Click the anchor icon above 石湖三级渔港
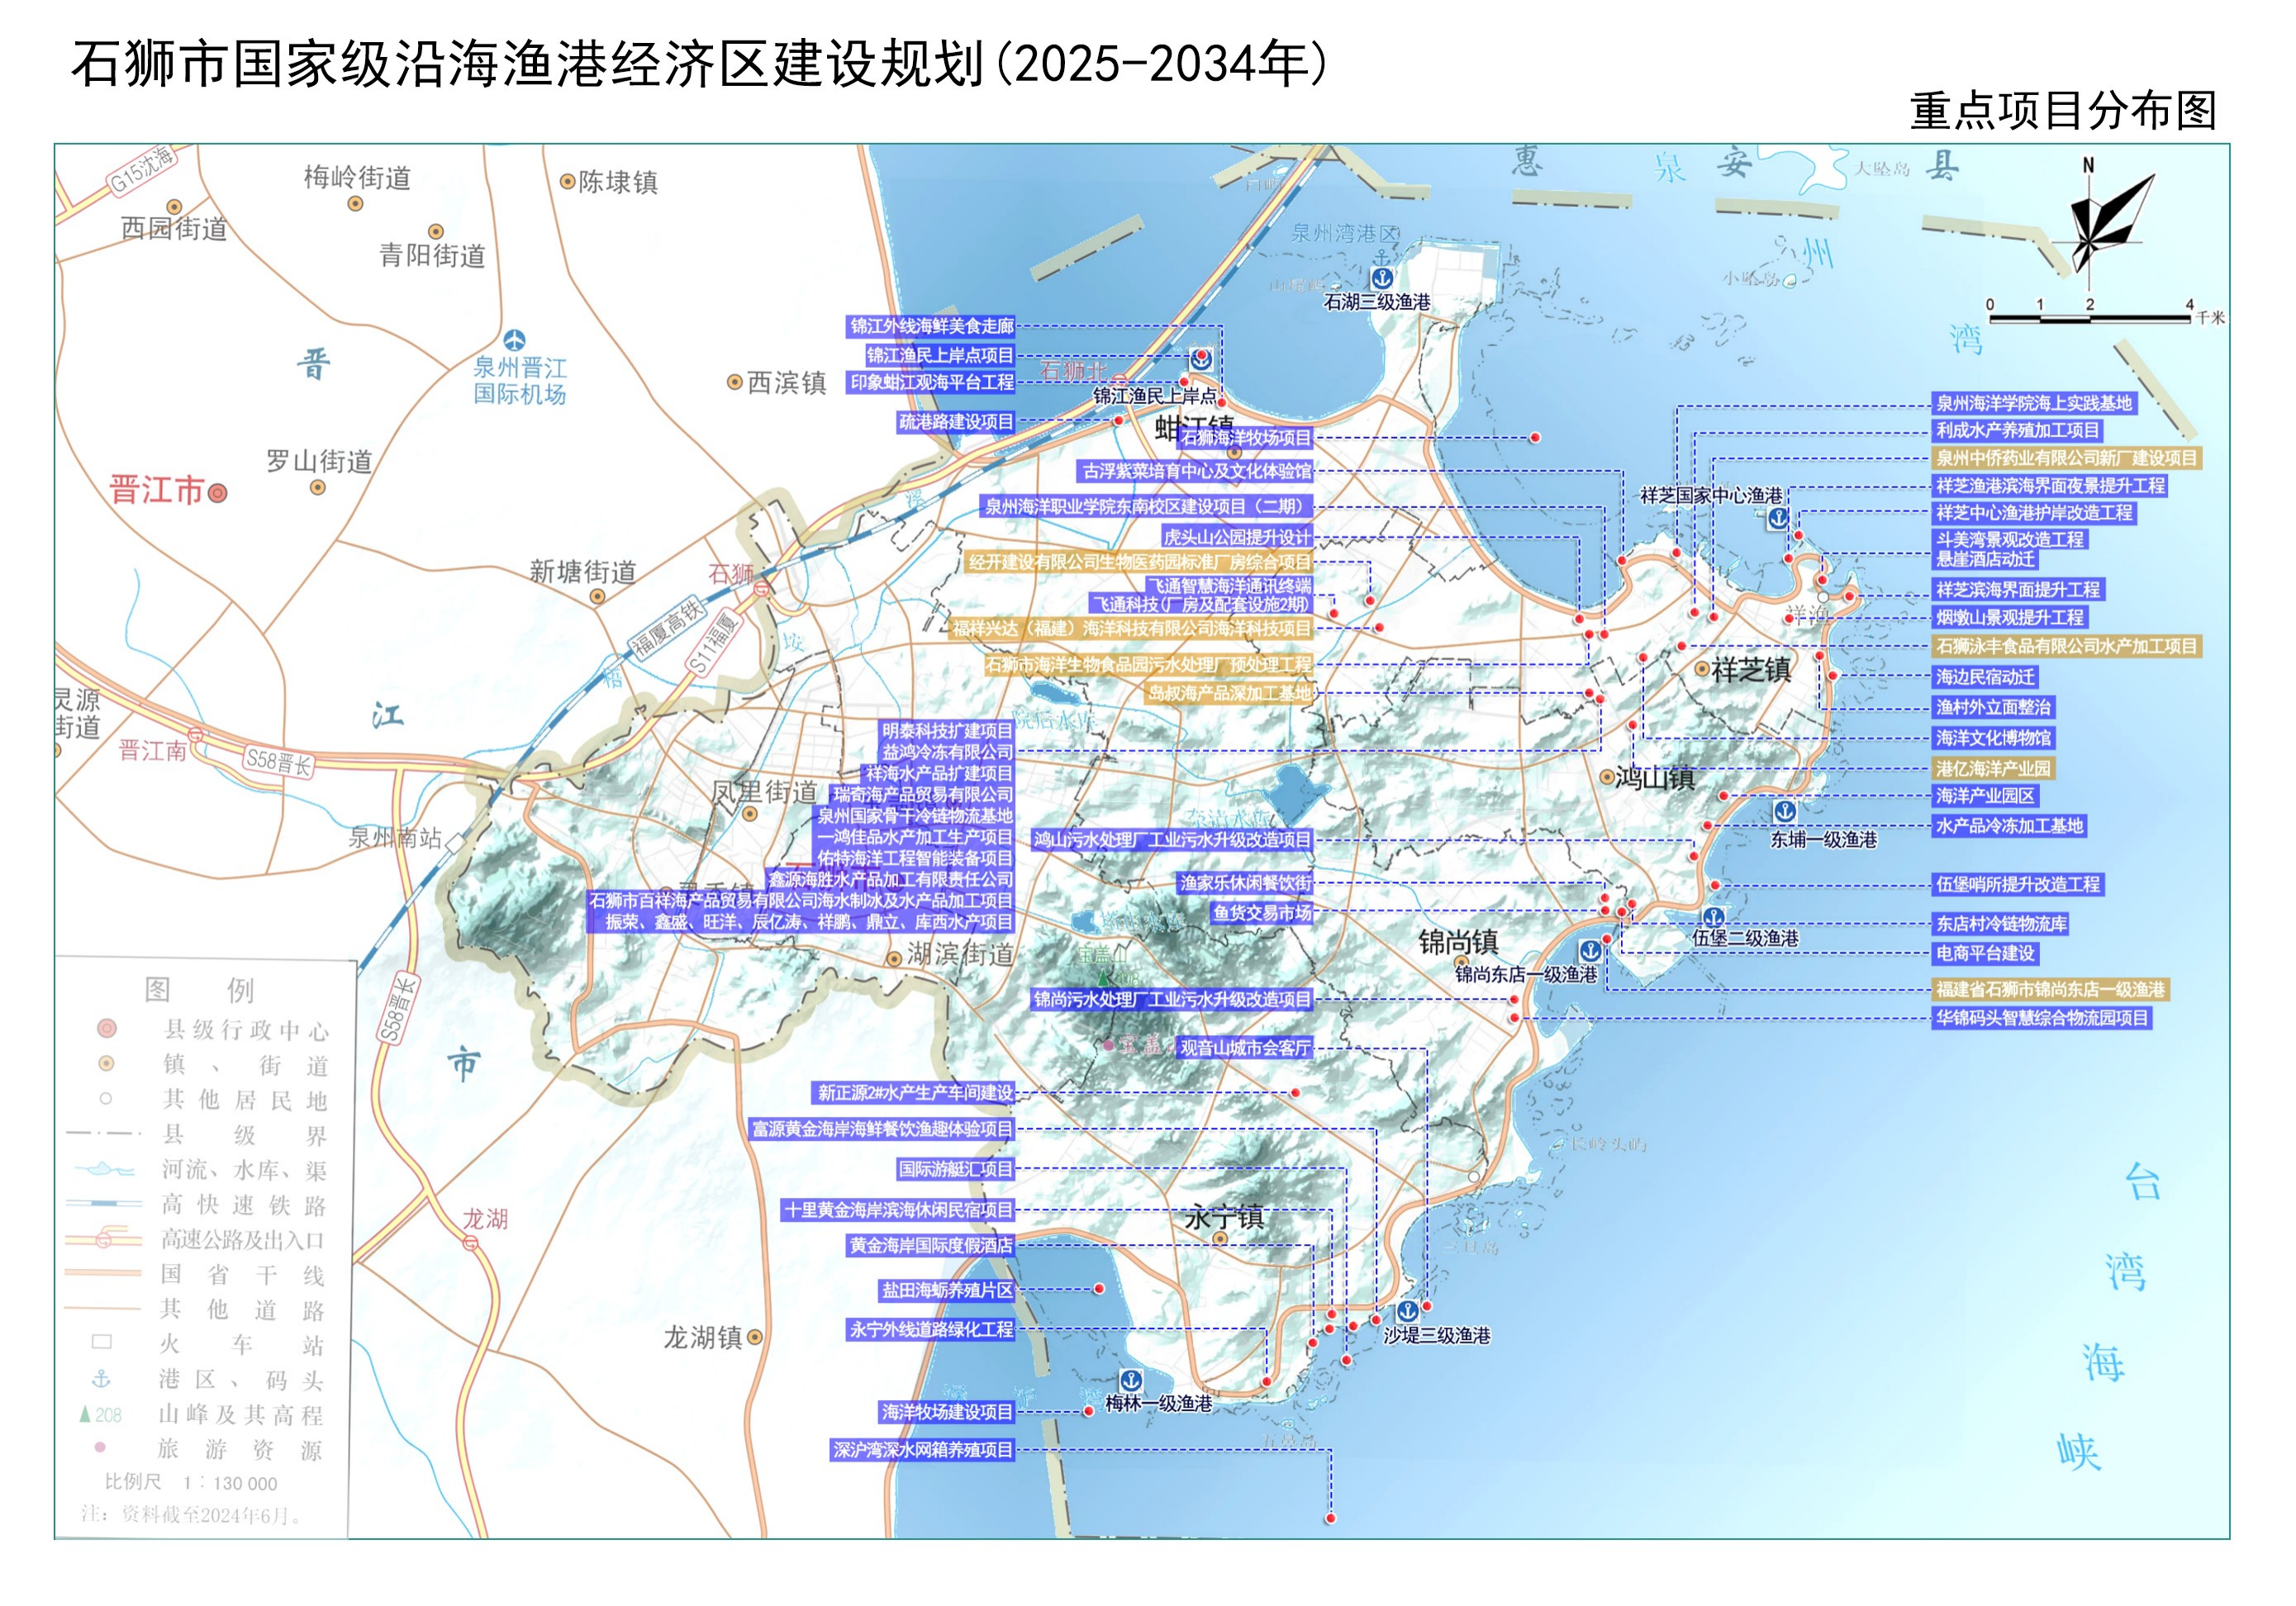2296x1606 pixels. 1381,278
